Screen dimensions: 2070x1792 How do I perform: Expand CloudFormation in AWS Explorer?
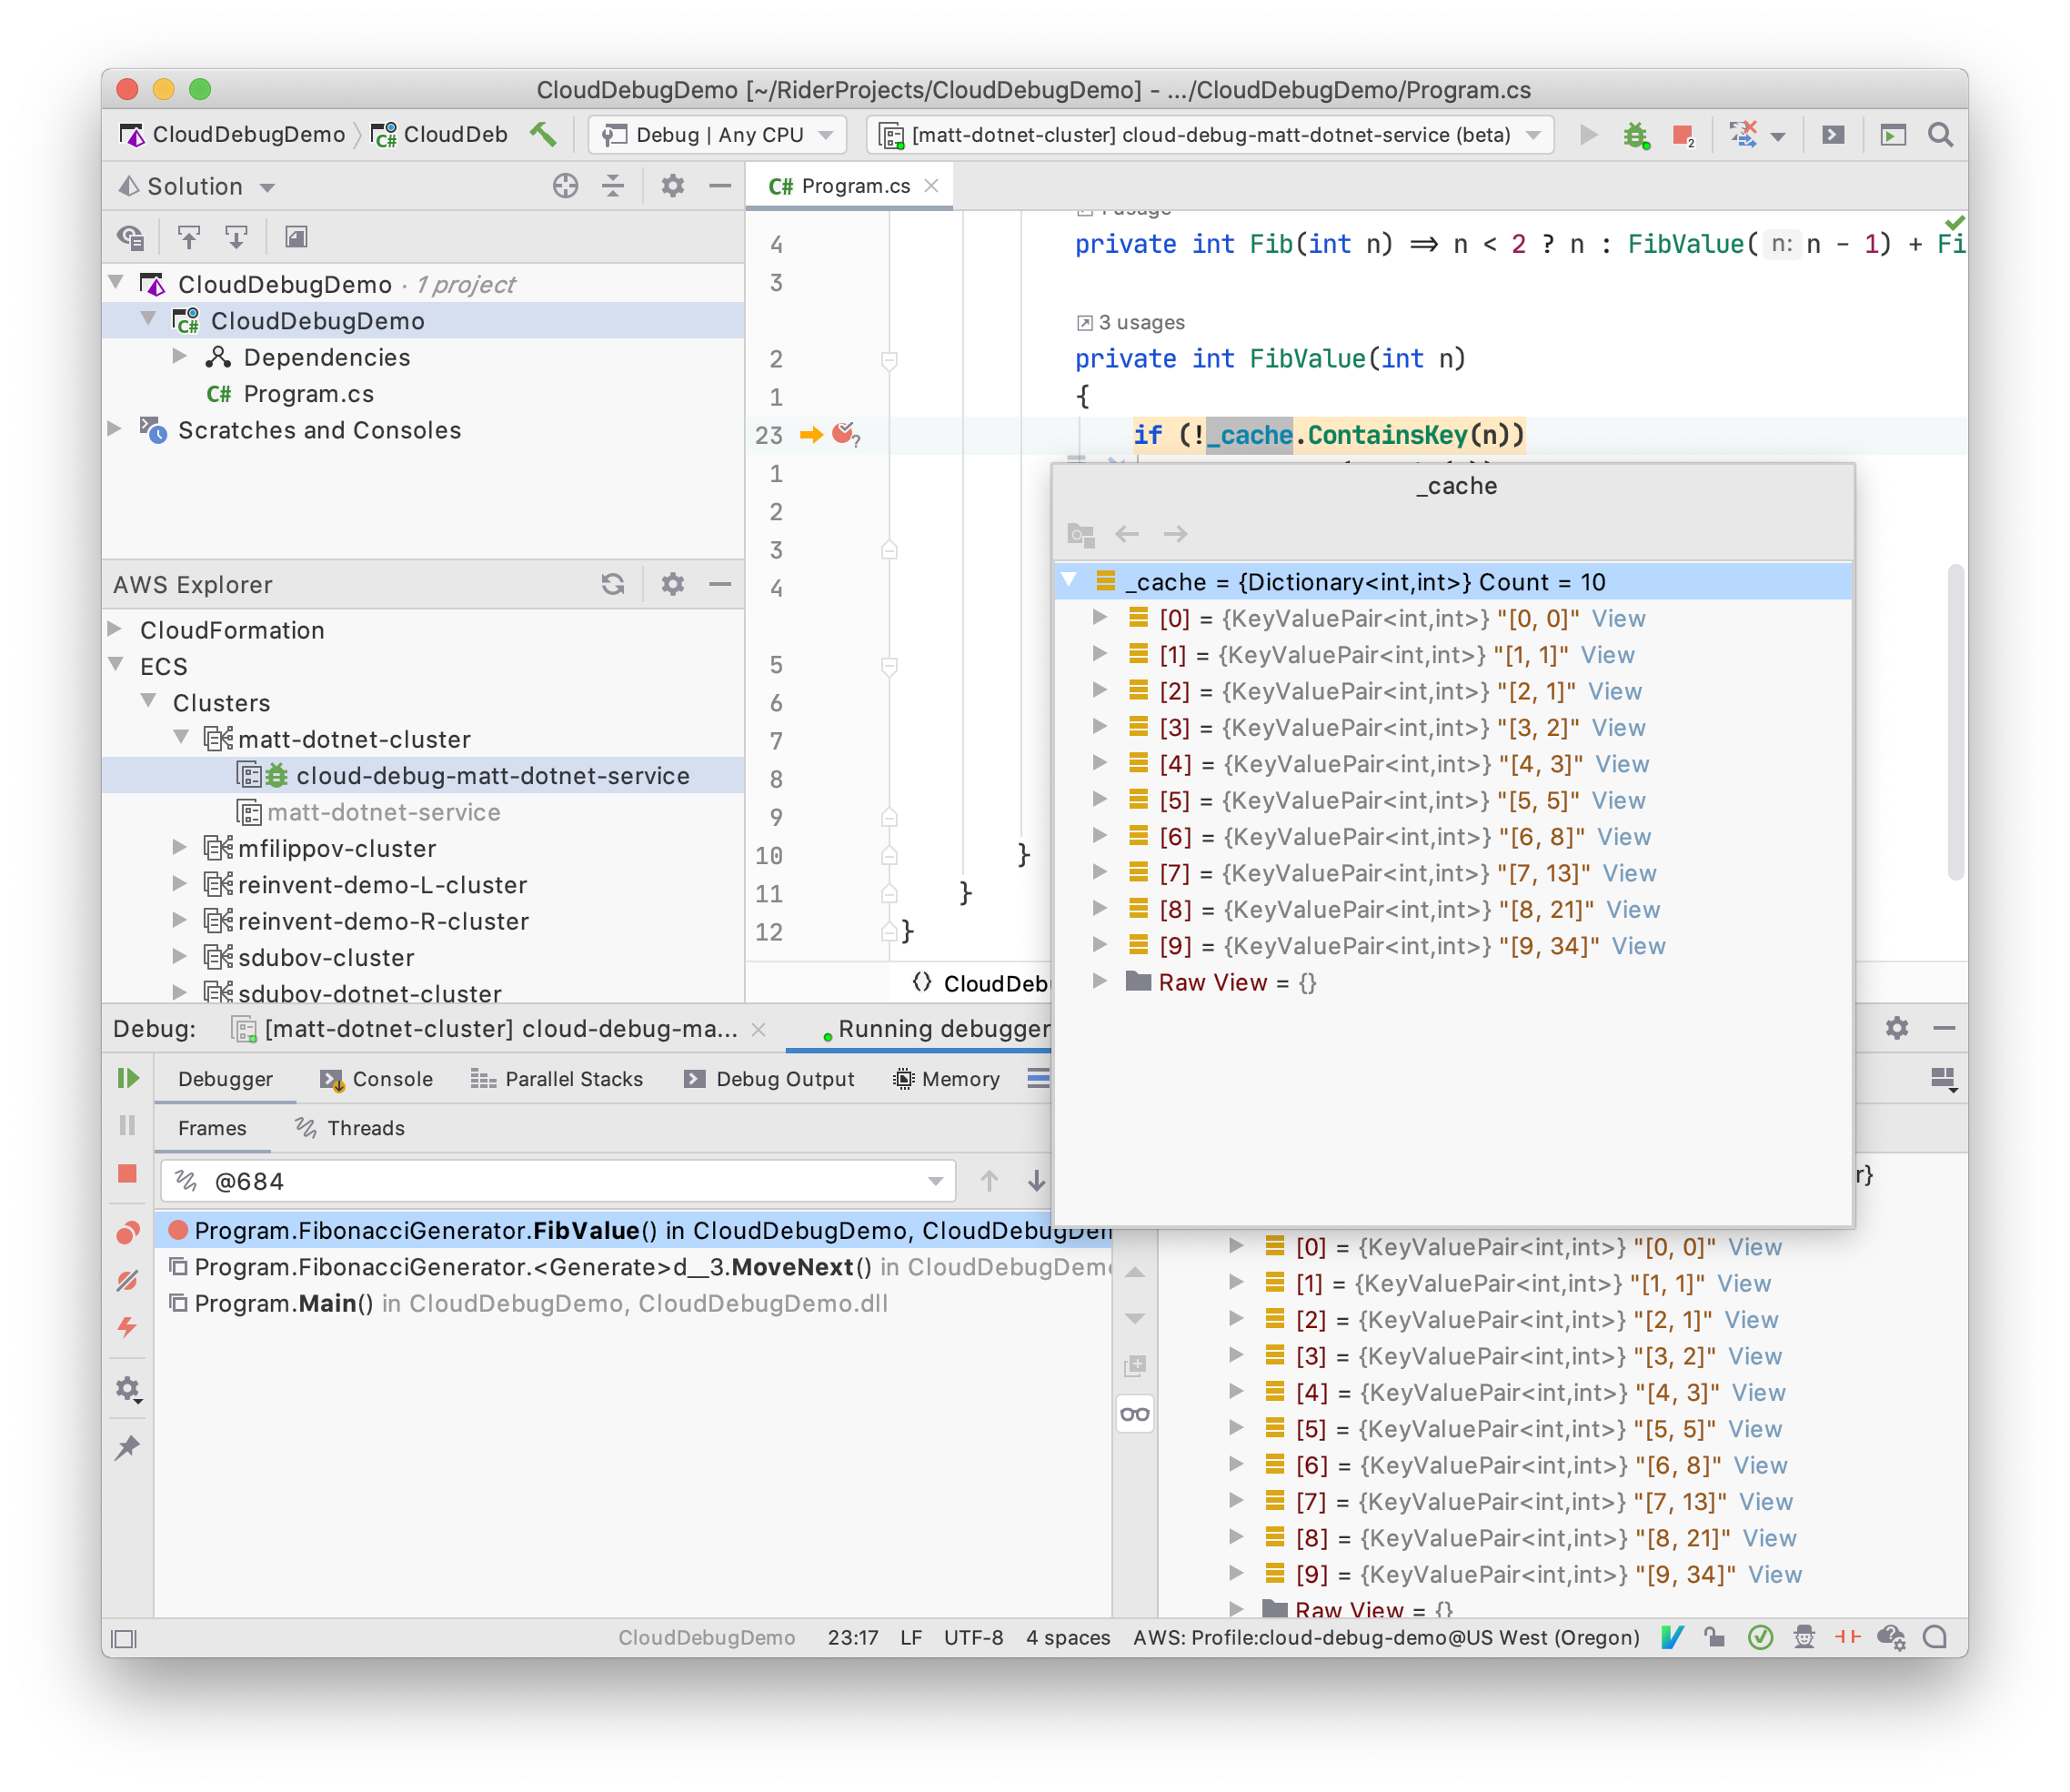click(115, 629)
